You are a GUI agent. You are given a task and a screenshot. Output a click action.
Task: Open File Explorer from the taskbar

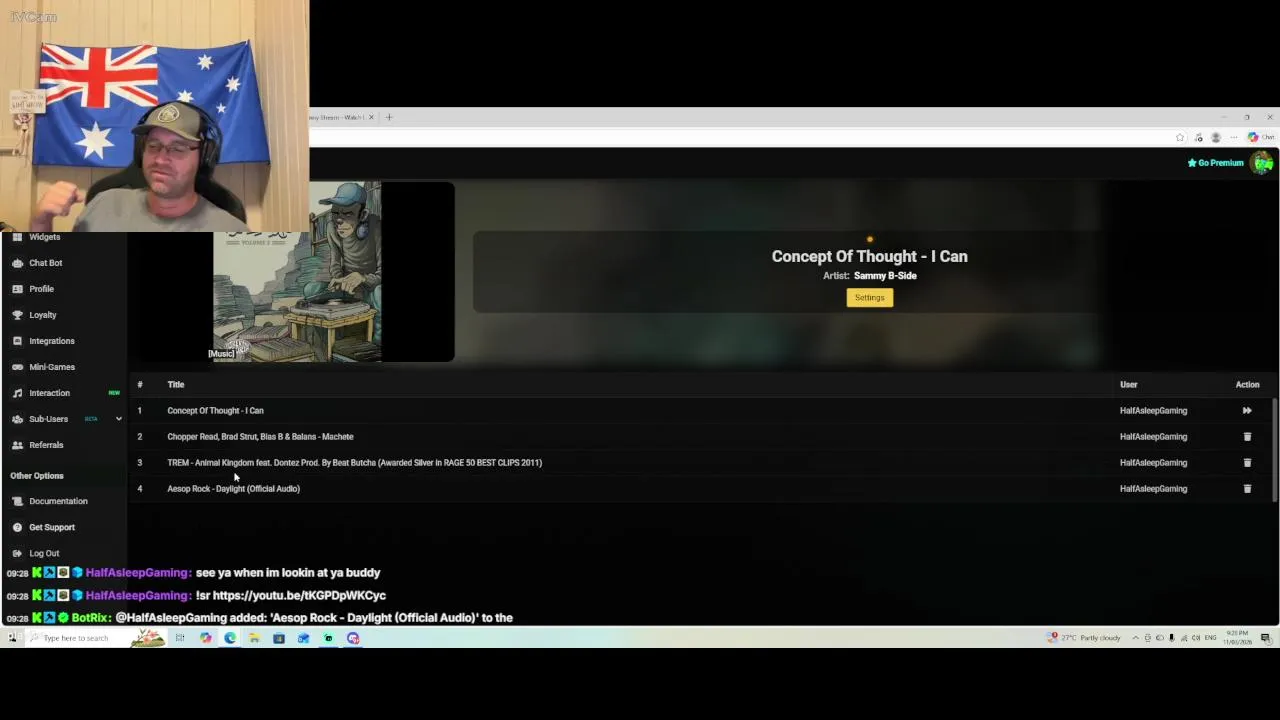pyautogui.click(x=254, y=638)
